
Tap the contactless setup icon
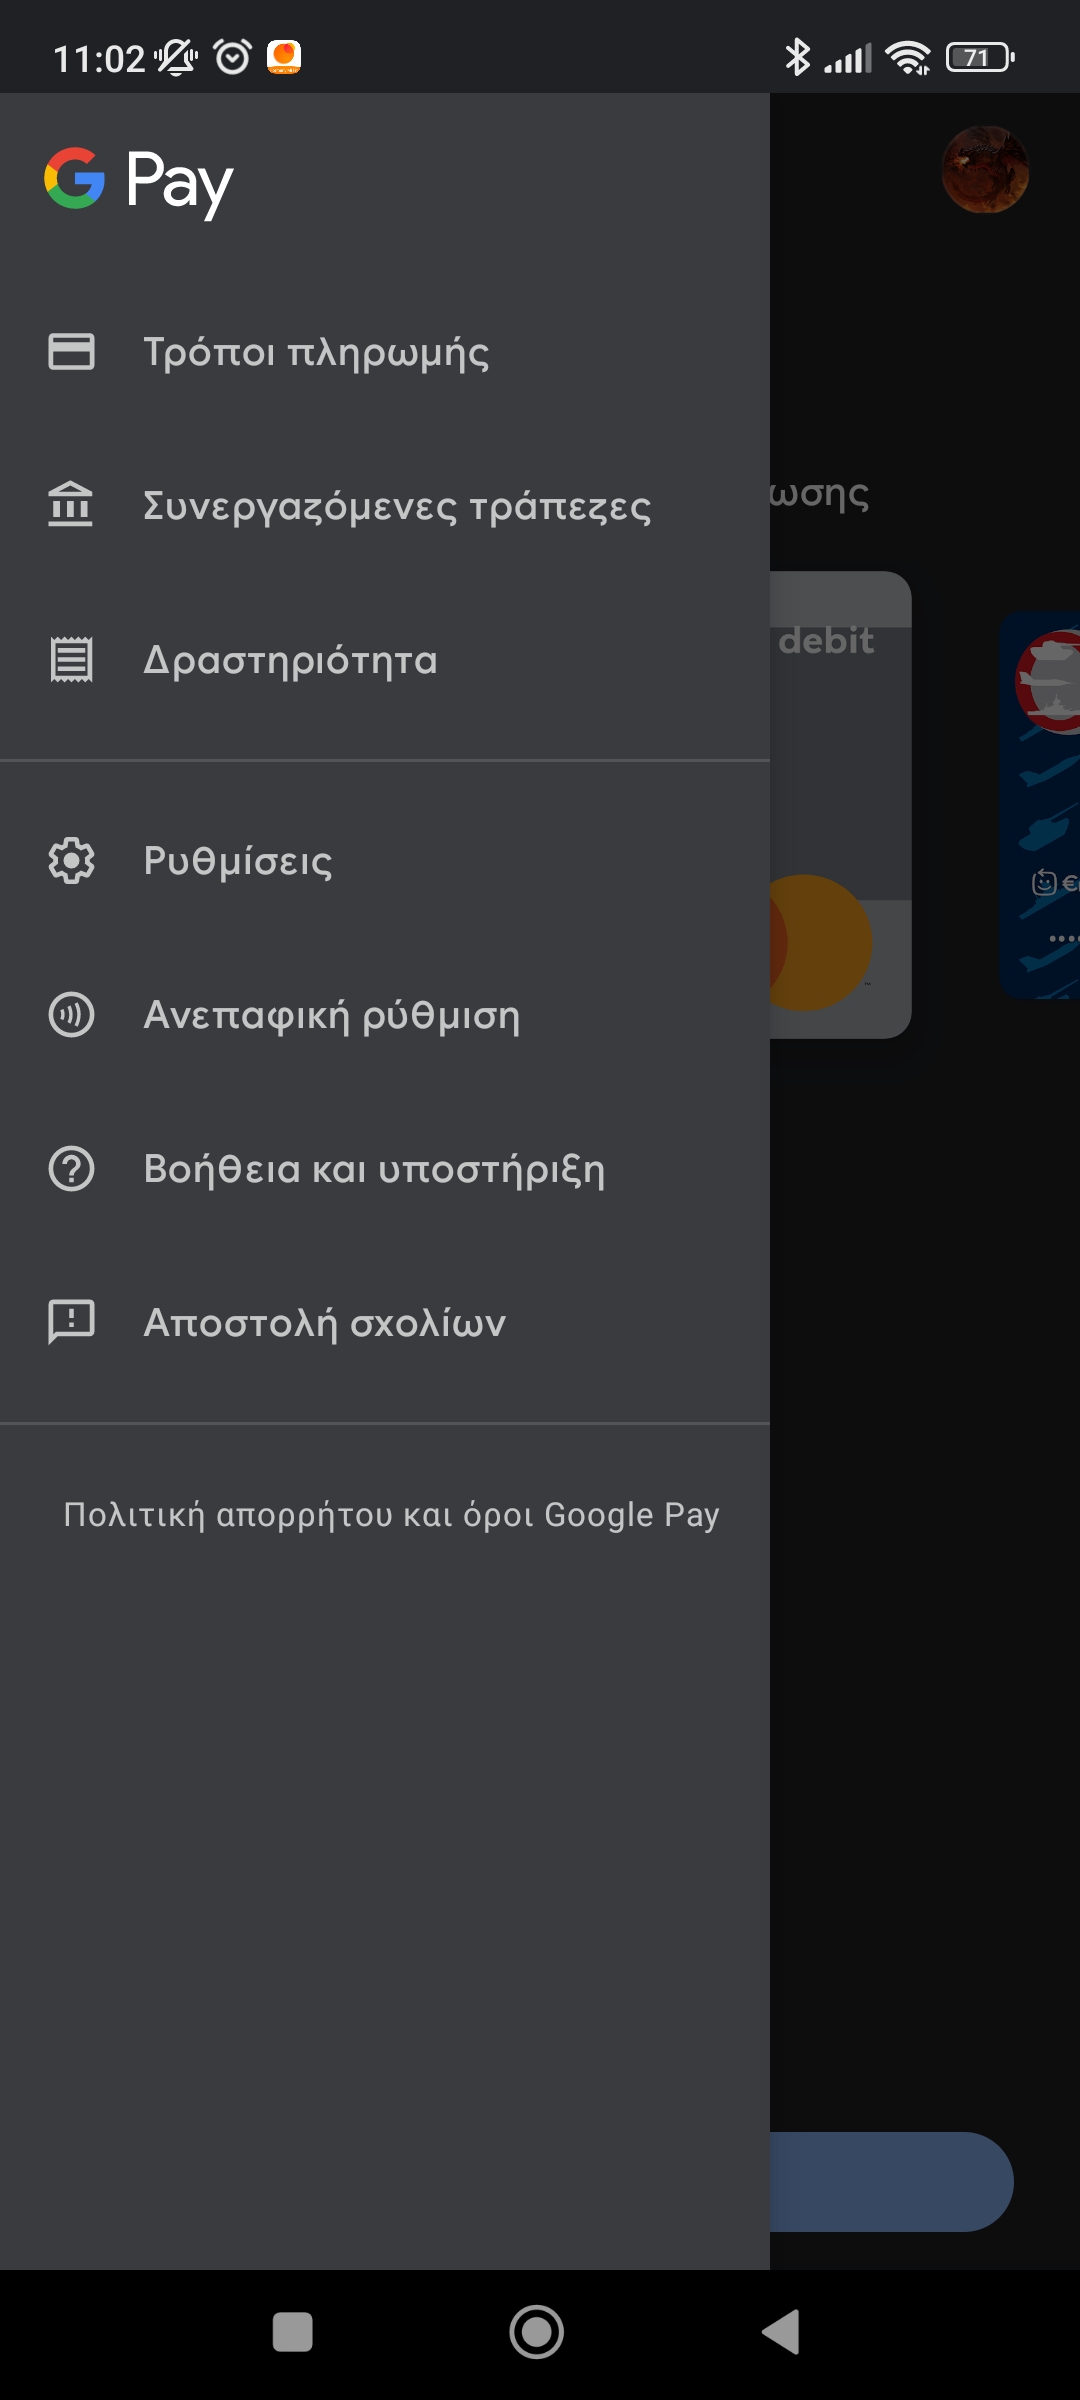point(71,1015)
